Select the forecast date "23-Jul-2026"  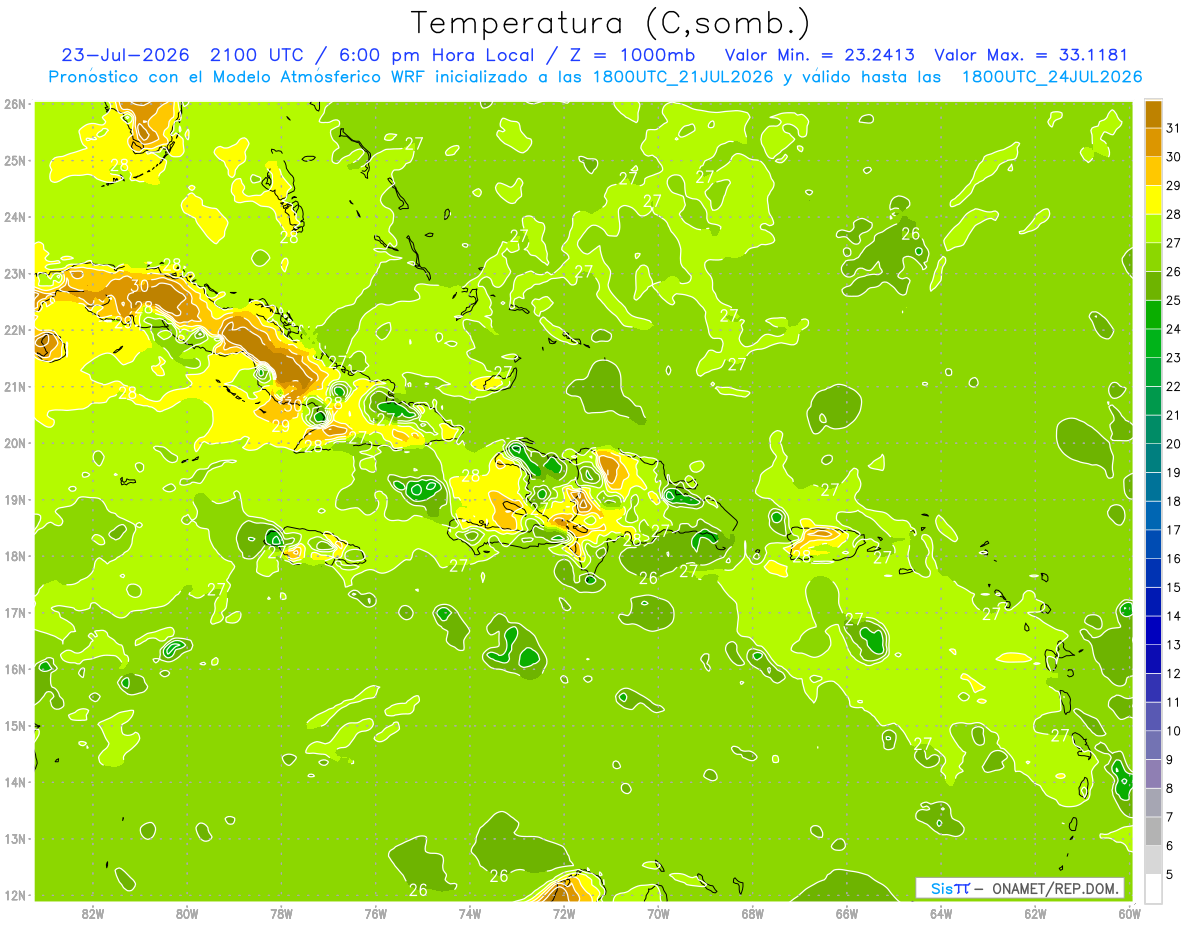pos(126,55)
